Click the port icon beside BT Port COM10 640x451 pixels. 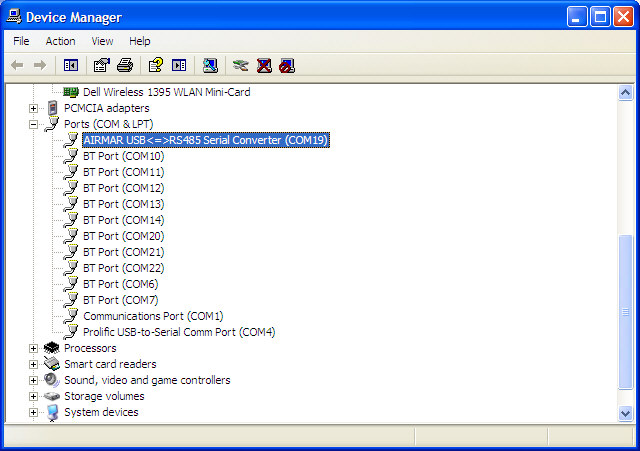click(x=71, y=156)
